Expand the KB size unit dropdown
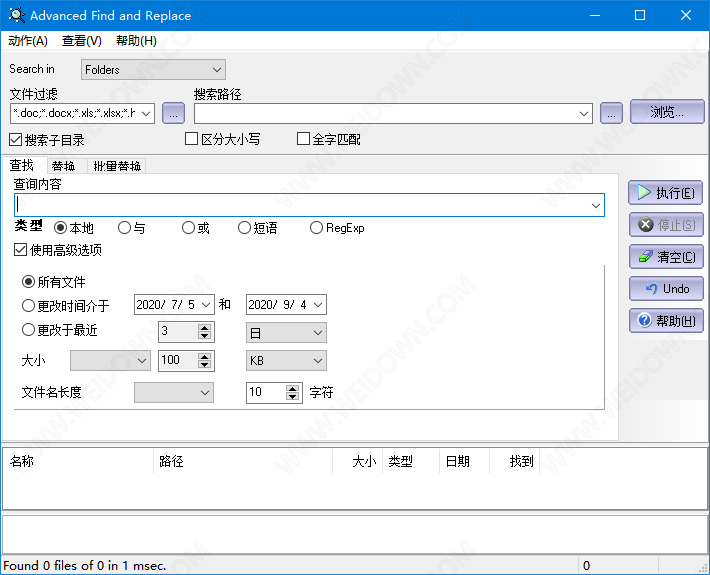Screen dimensions: 710x575 point(286,360)
